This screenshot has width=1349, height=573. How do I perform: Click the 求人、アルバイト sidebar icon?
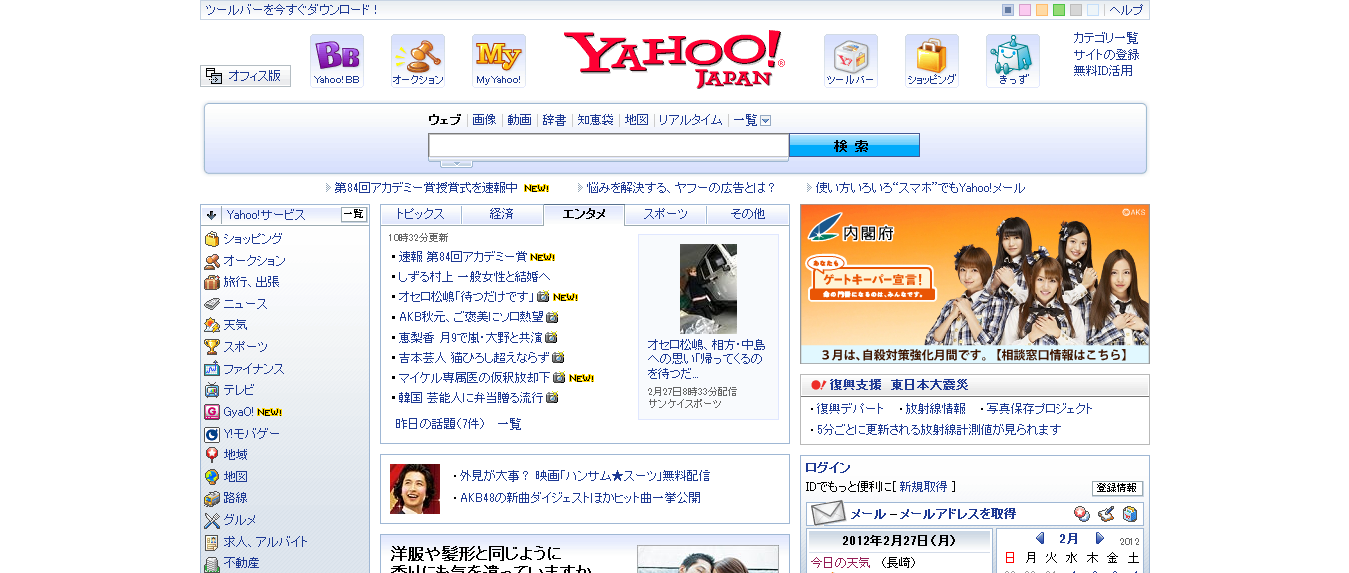point(212,542)
